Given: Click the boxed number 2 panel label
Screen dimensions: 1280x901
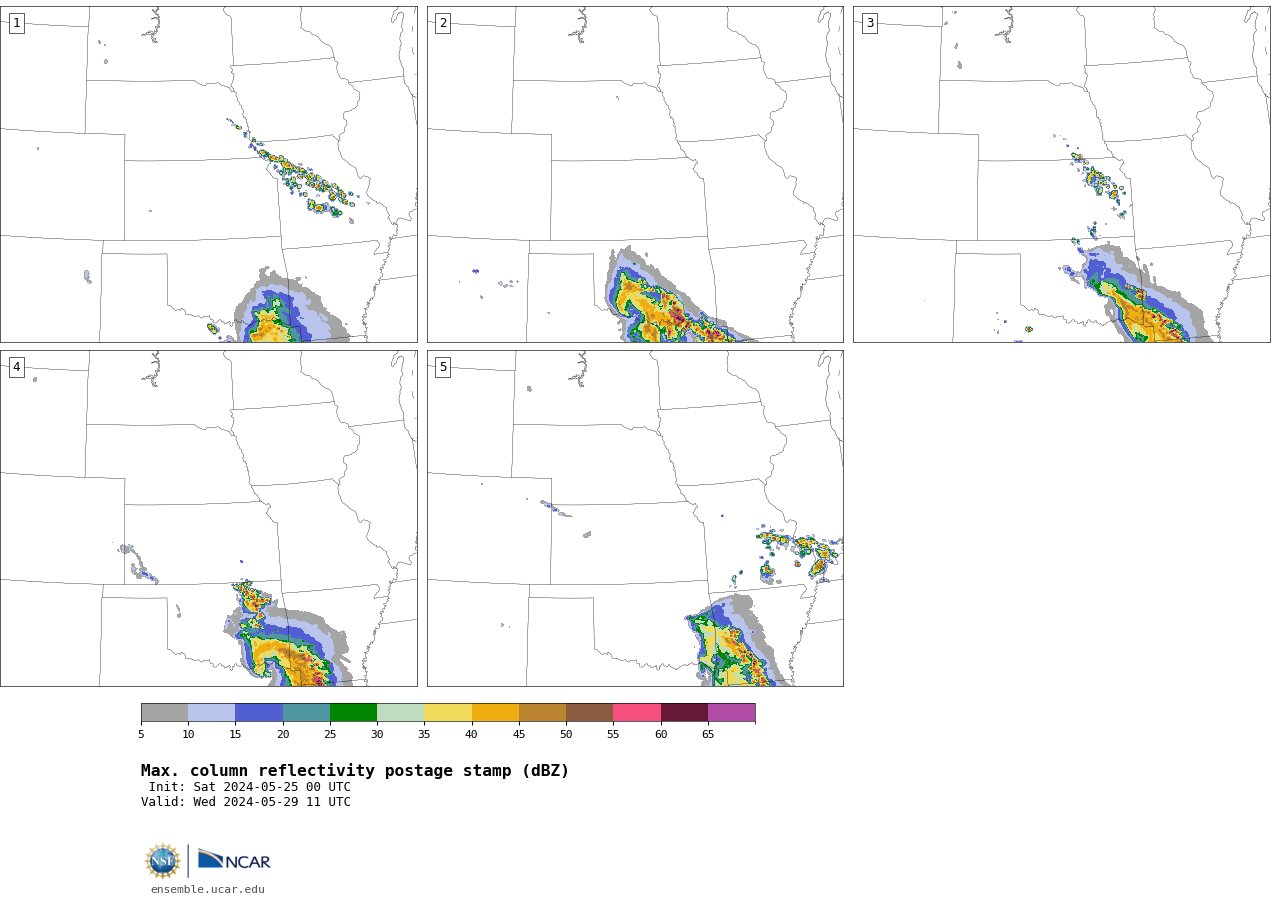Looking at the screenshot, I should (443, 23).
